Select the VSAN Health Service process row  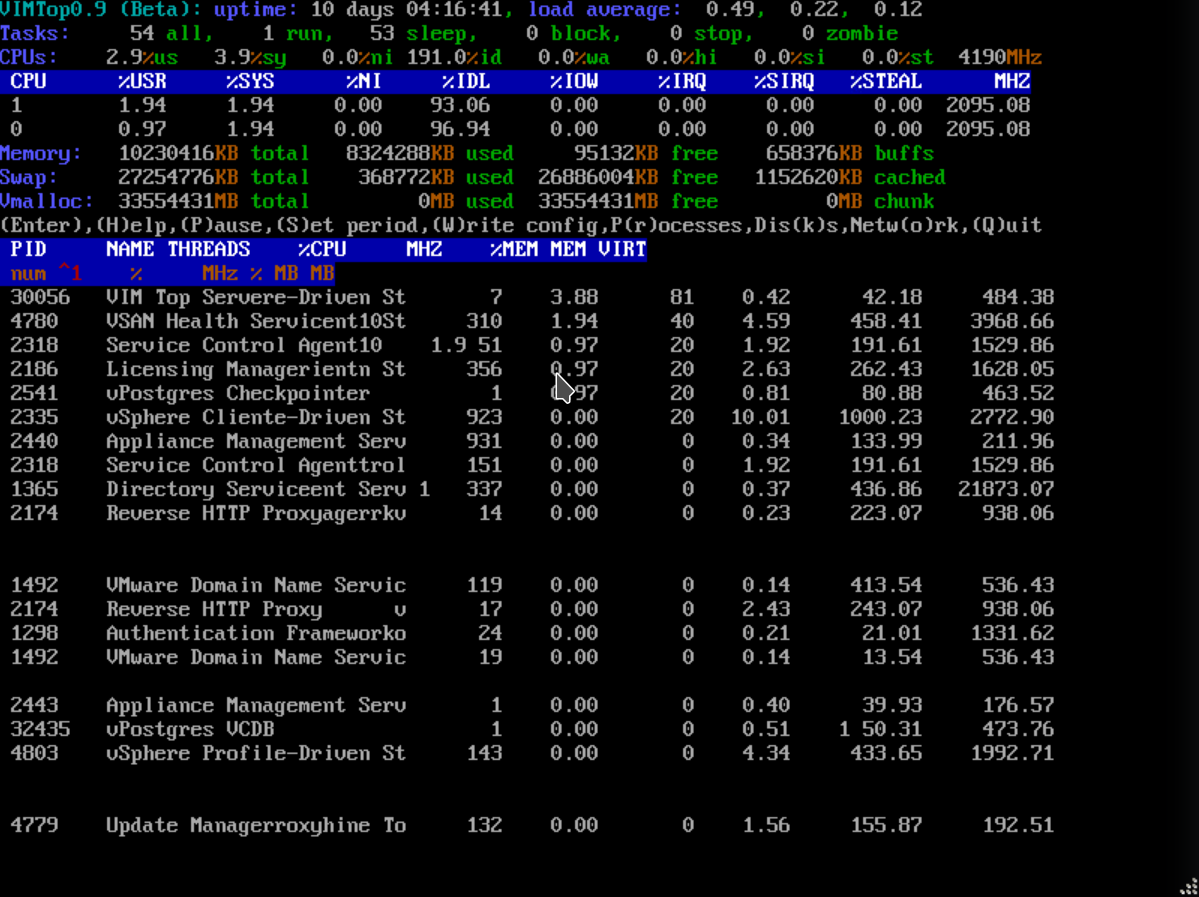click(x=532, y=321)
